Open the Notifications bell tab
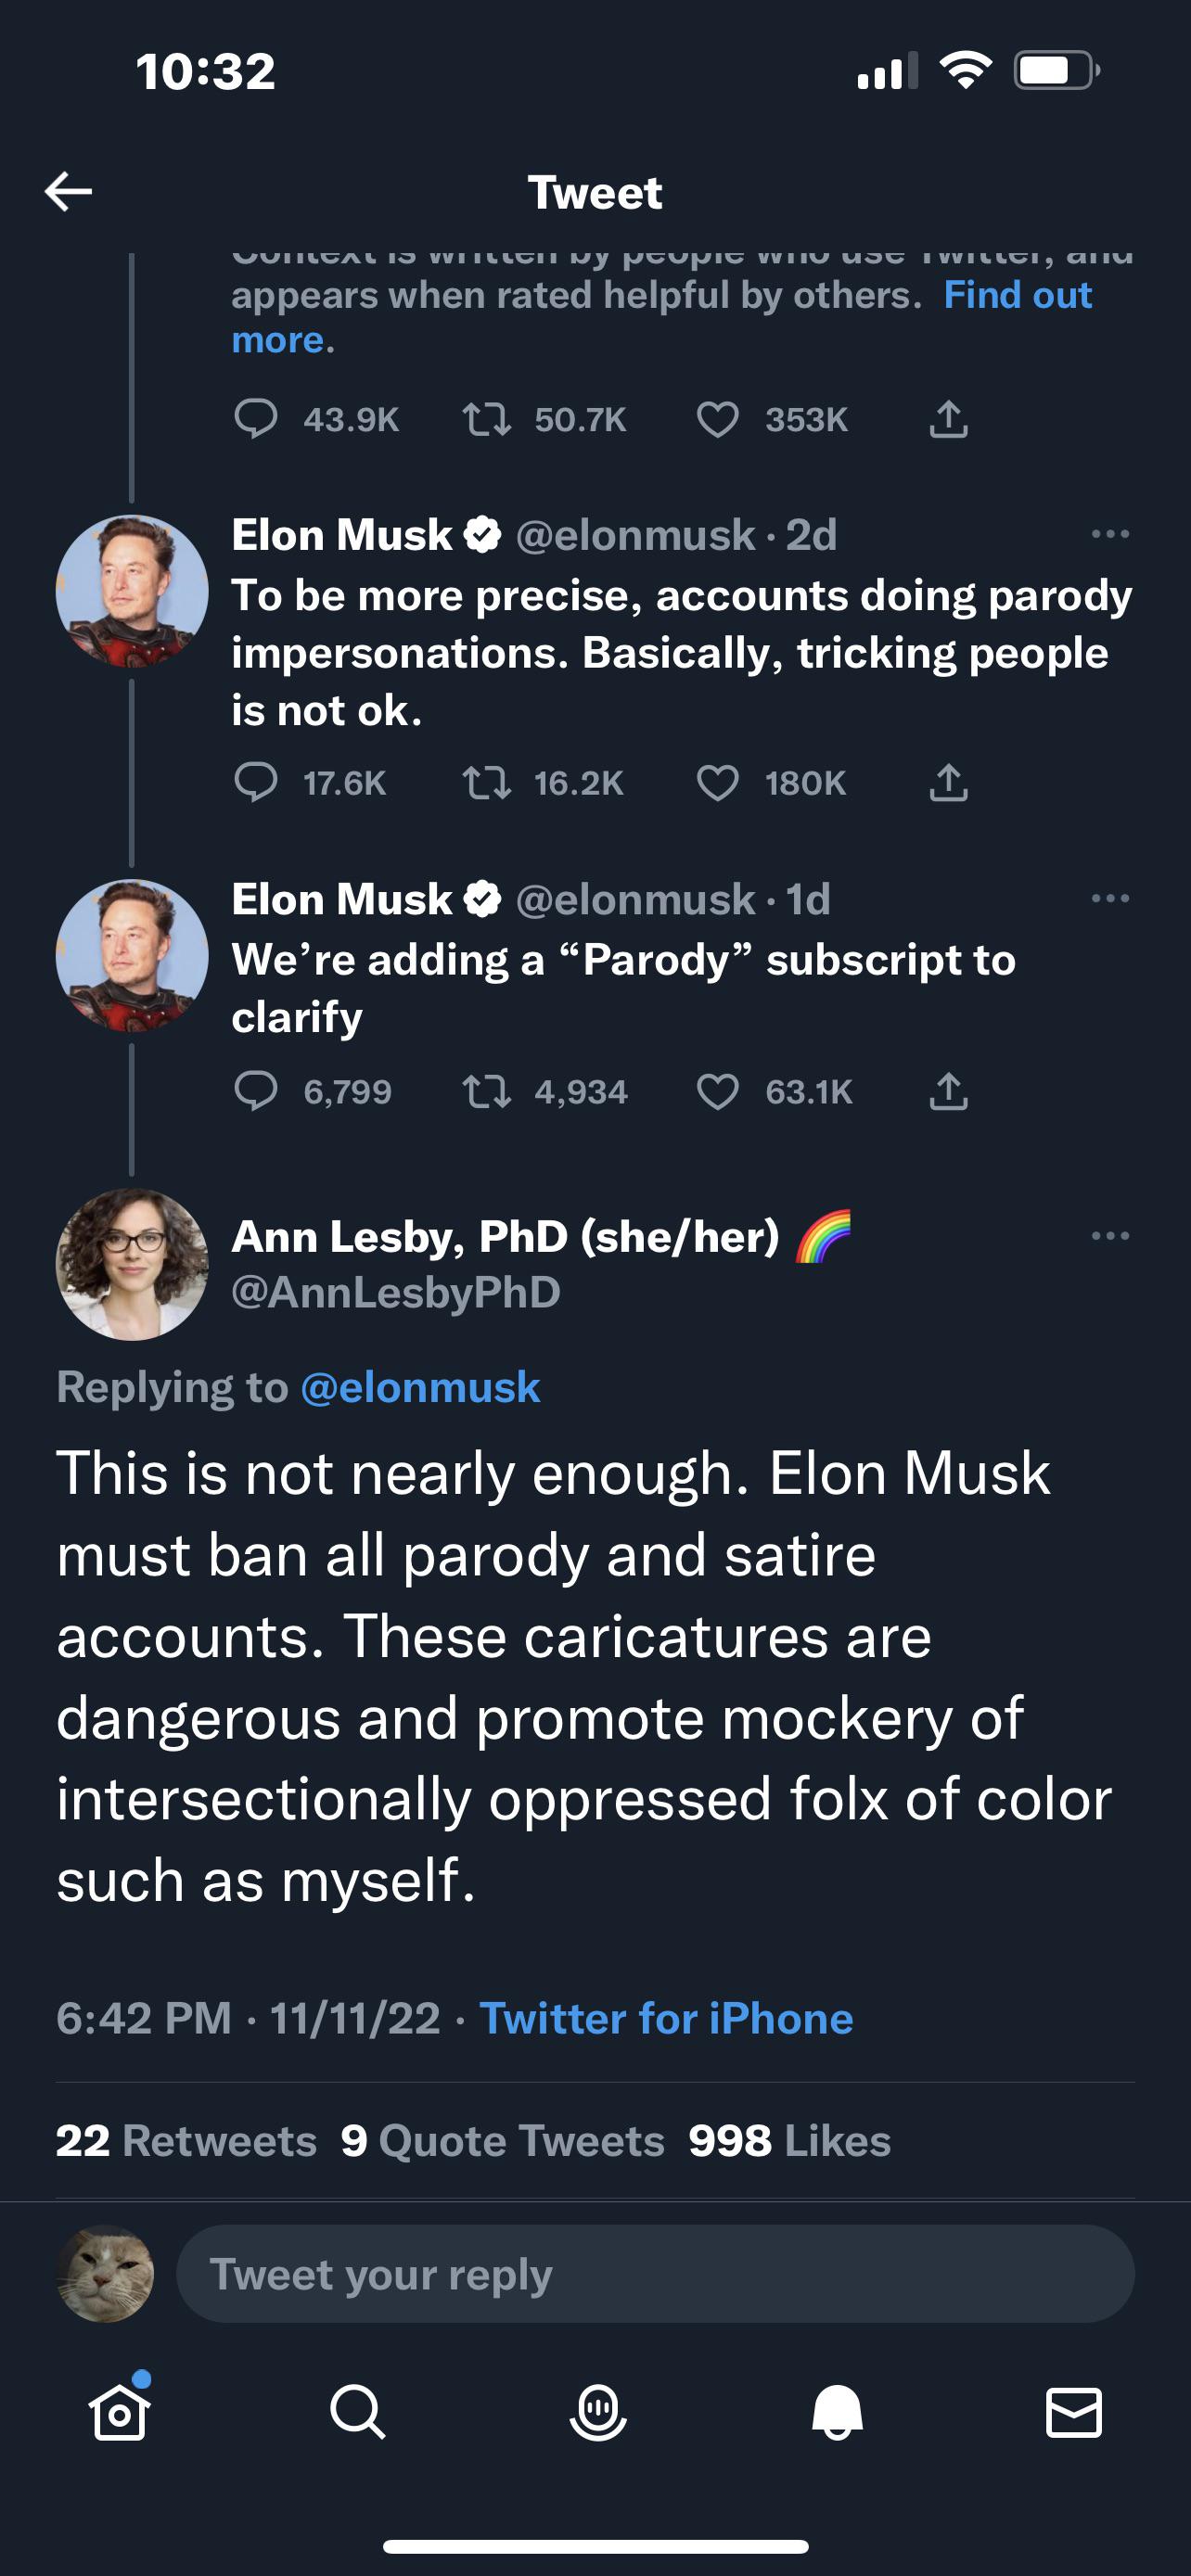 [x=837, y=2412]
